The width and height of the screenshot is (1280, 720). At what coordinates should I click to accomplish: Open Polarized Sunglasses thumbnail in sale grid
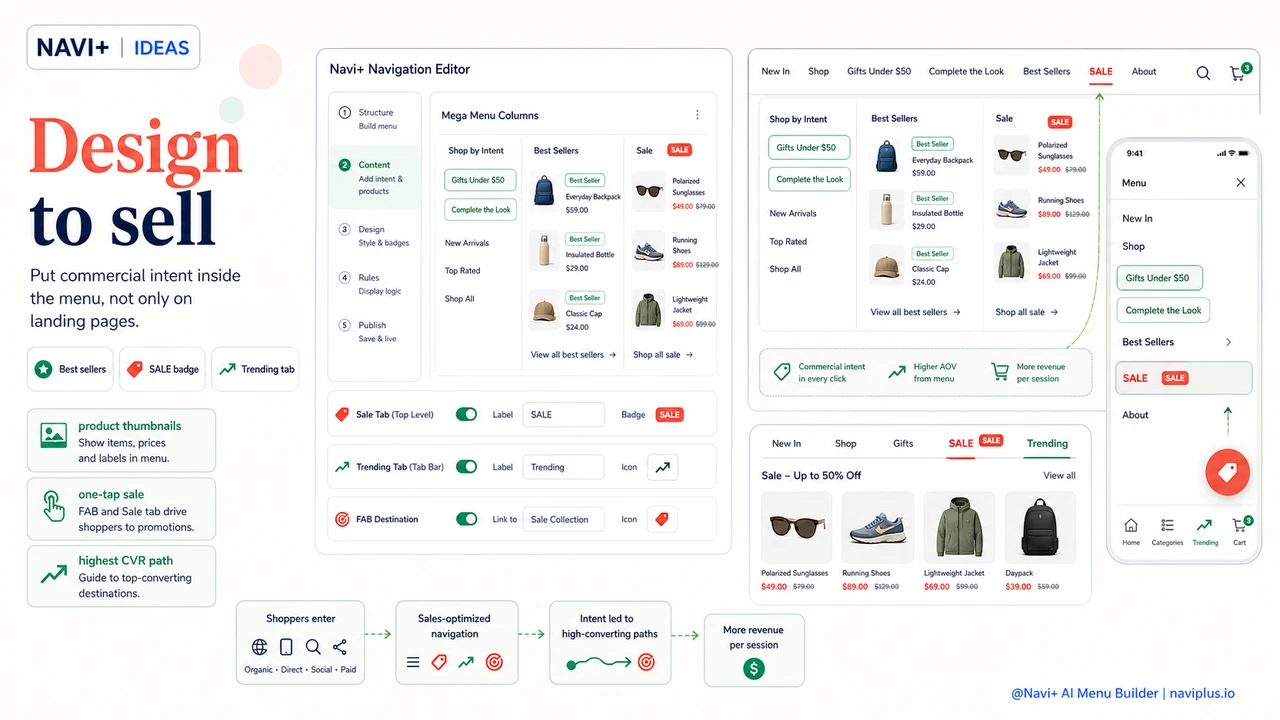(797, 527)
